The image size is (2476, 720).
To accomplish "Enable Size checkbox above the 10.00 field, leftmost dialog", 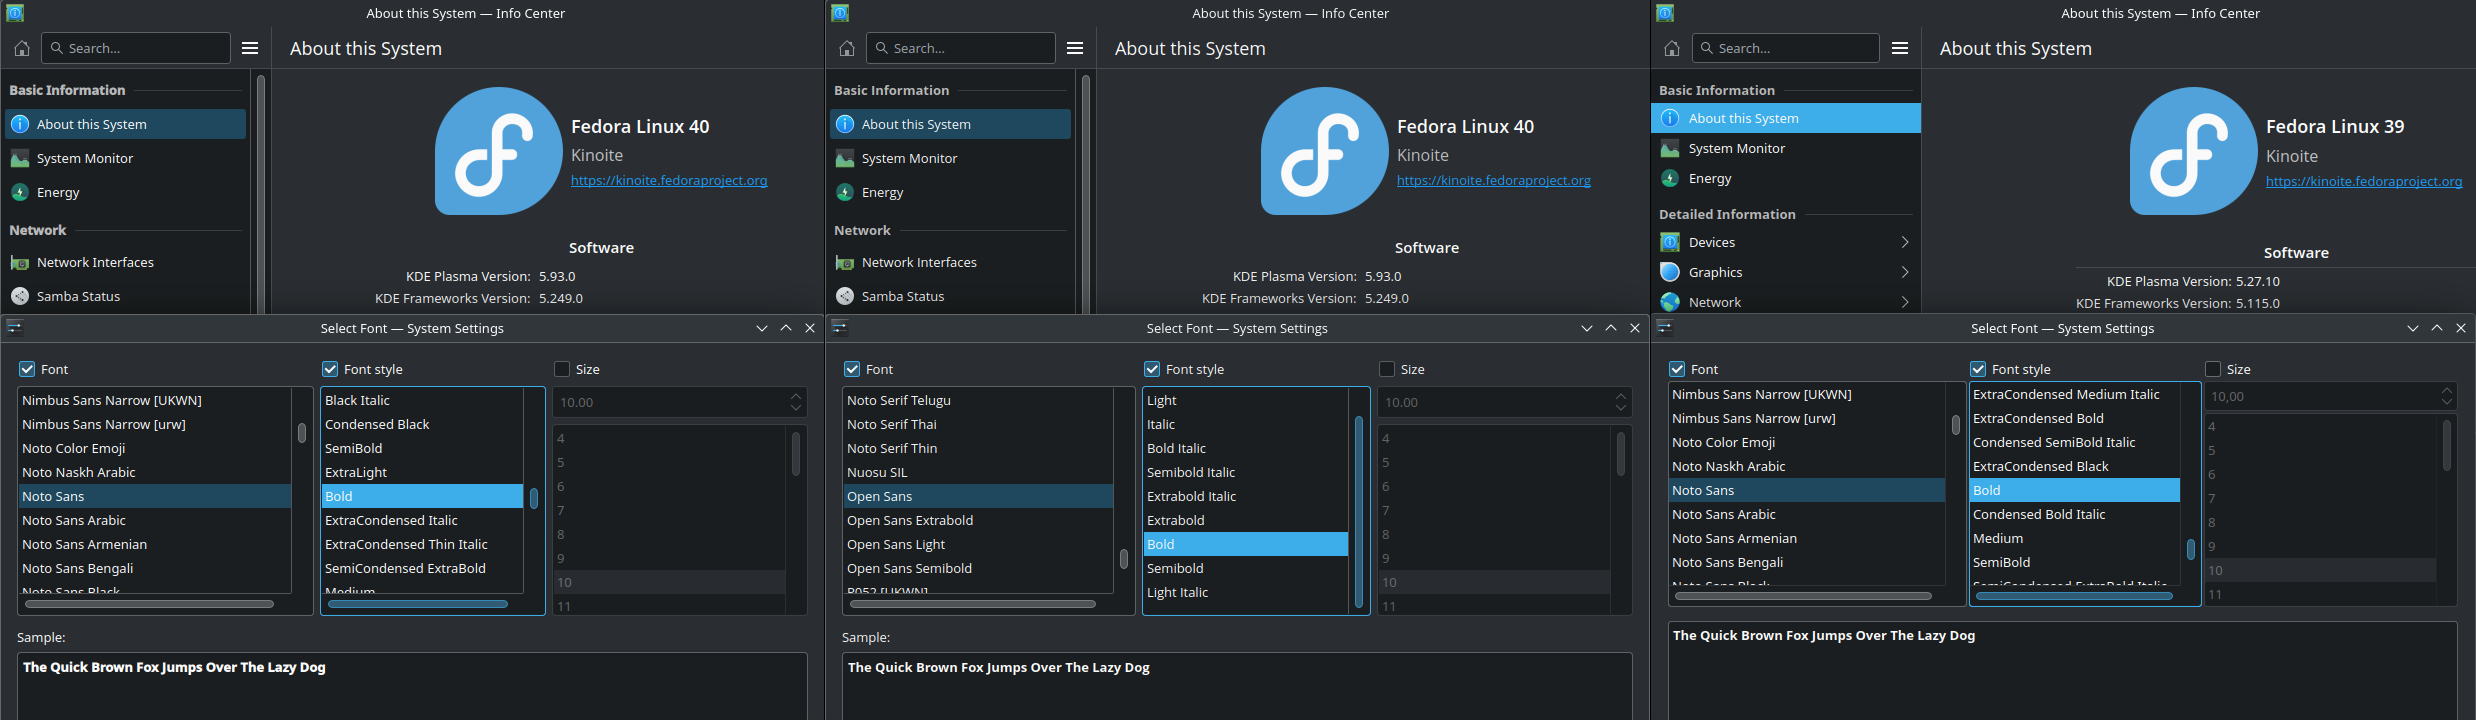I will (x=562, y=369).
